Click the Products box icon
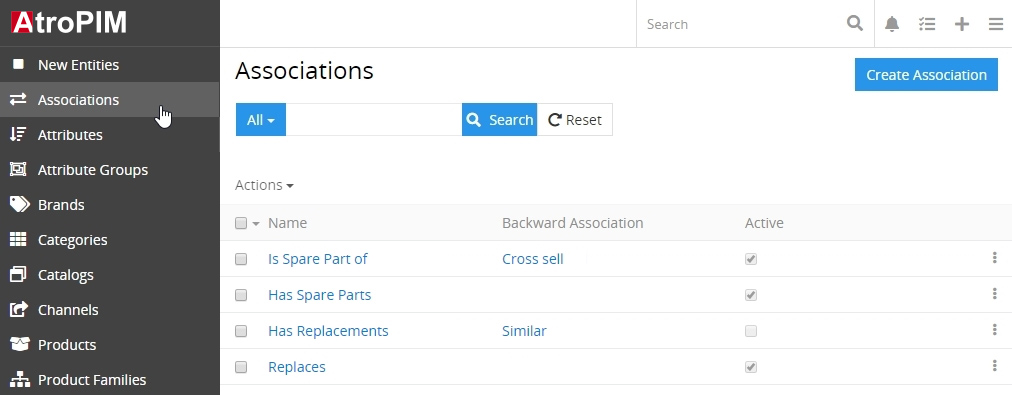Image resolution: width=1012 pixels, height=395 pixels. point(19,344)
